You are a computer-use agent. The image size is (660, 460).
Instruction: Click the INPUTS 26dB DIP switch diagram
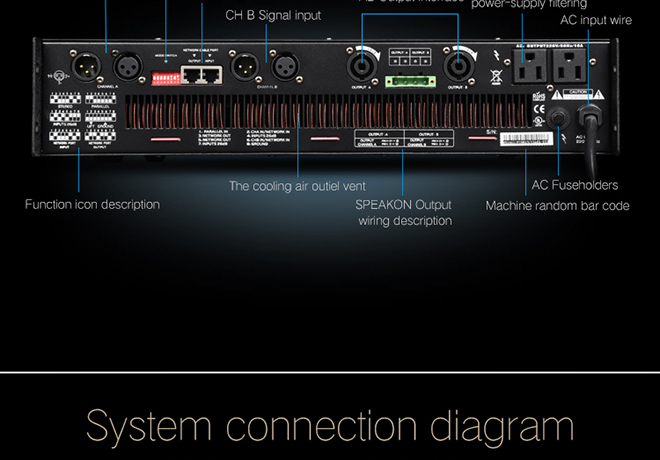coord(65,118)
